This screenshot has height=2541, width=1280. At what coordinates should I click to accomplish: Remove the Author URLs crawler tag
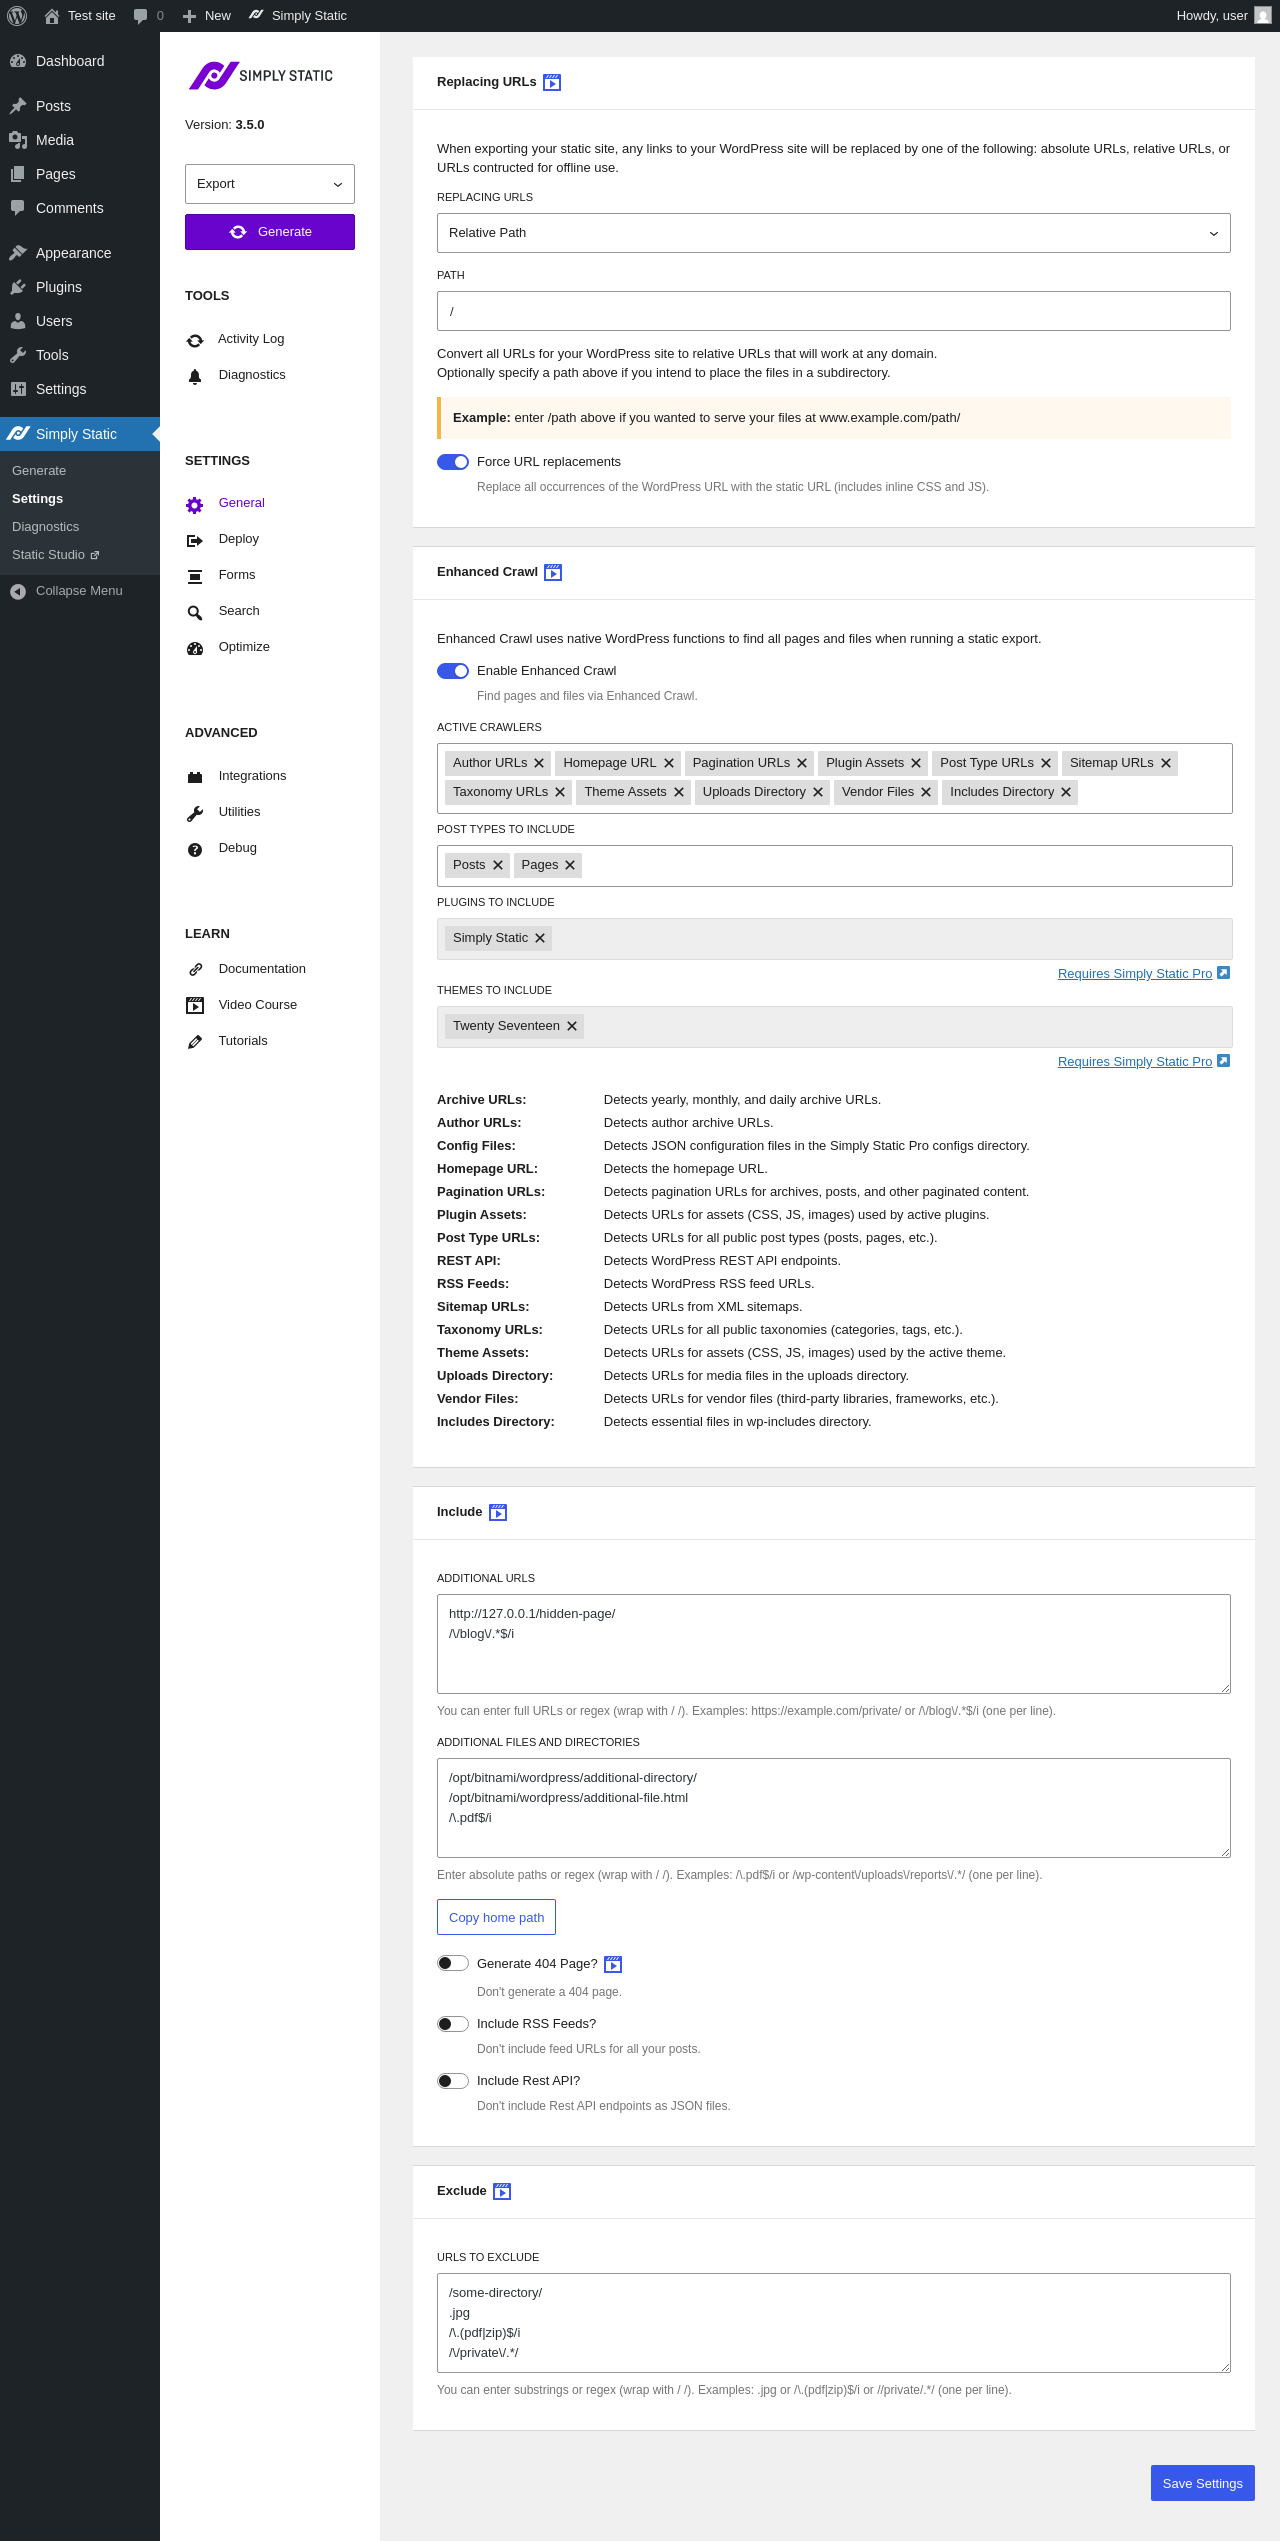click(539, 763)
